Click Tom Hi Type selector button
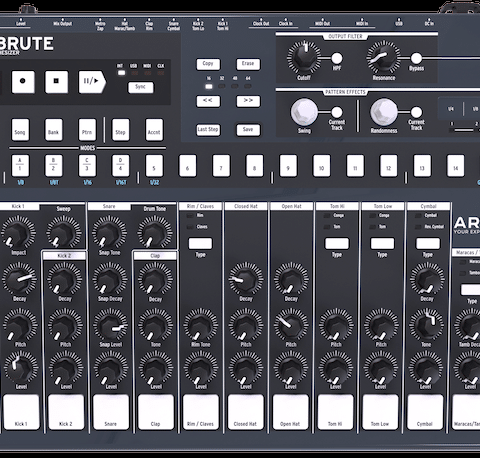480x458 pixels. [x=337, y=243]
